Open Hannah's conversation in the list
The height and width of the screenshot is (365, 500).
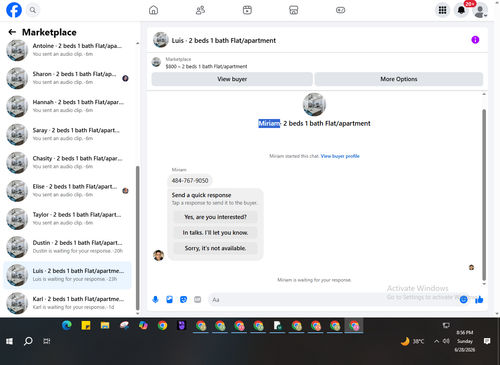click(x=67, y=106)
